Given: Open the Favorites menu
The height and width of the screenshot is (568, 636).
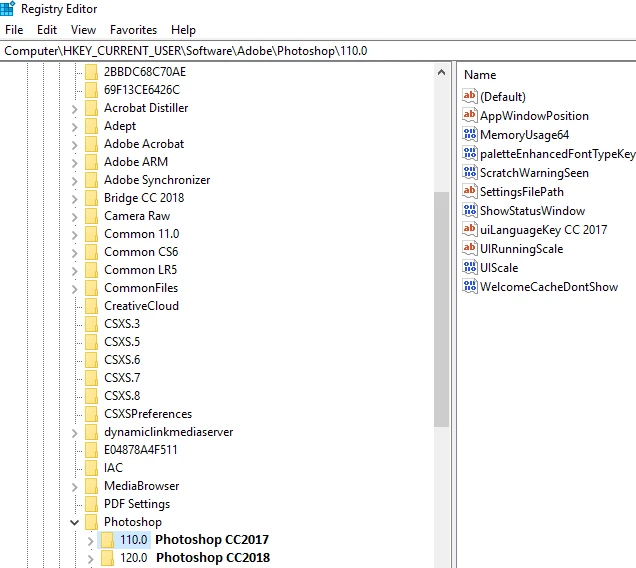Looking at the screenshot, I should point(133,30).
